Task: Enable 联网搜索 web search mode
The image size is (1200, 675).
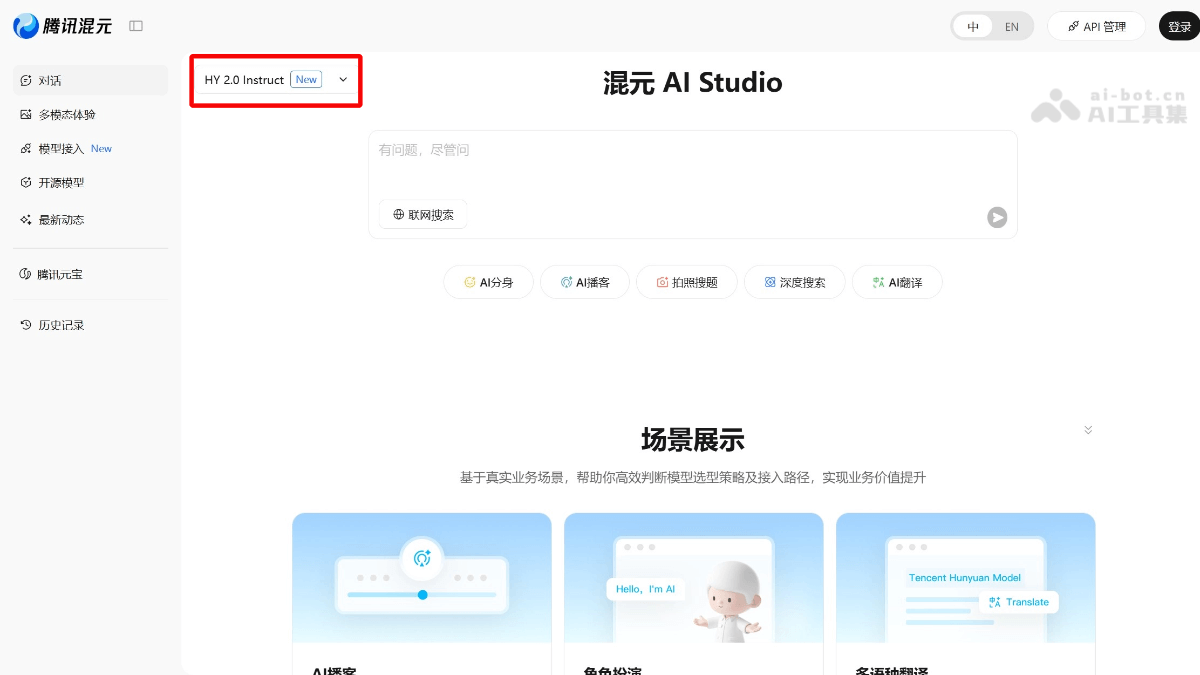Action: tap(422, 214)
